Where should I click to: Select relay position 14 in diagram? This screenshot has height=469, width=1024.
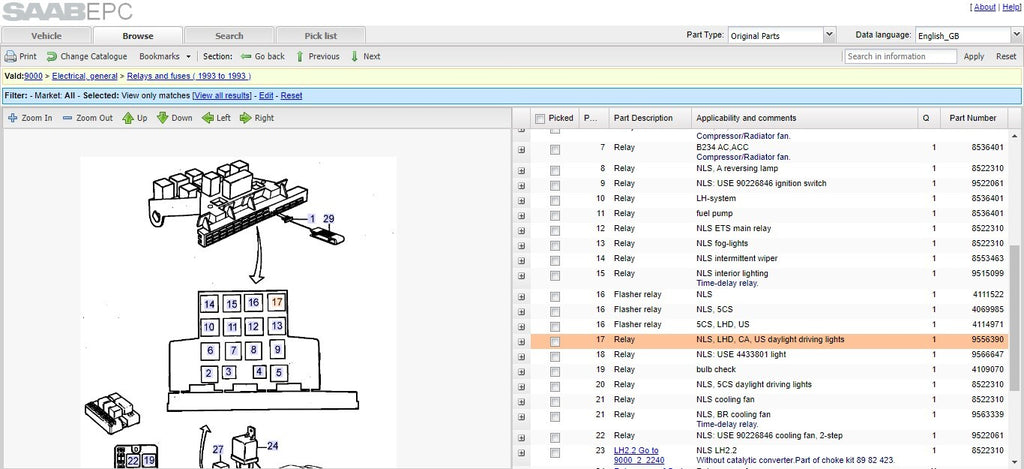pyautogui.click(x=209, y=304)
